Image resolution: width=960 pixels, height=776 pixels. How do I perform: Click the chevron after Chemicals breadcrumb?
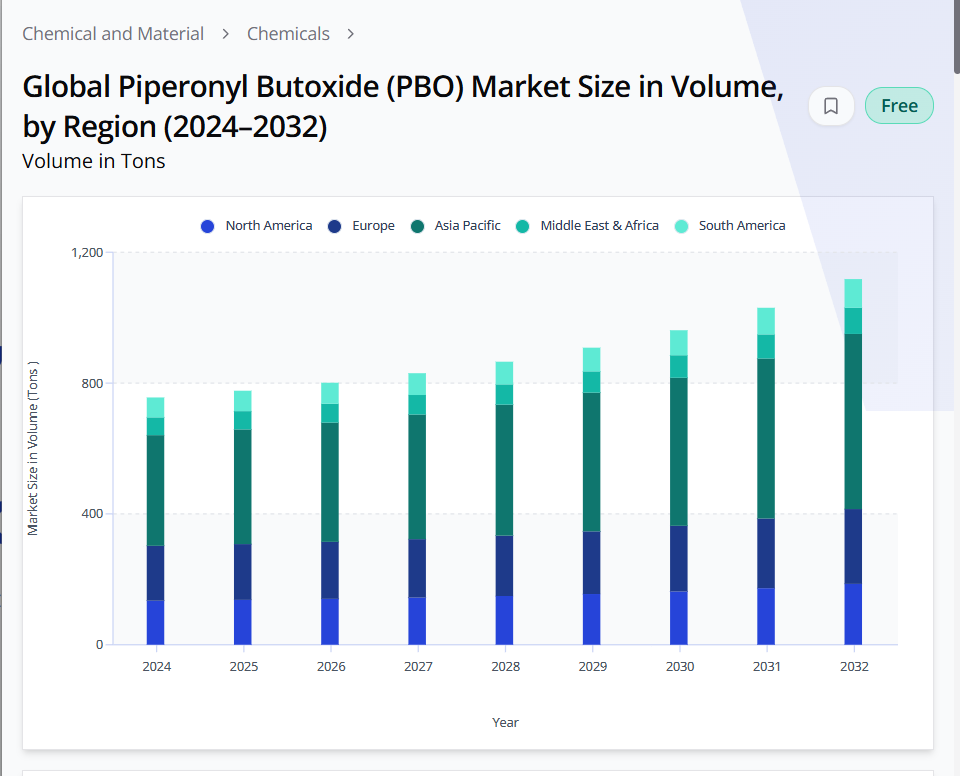click(351, 34)
